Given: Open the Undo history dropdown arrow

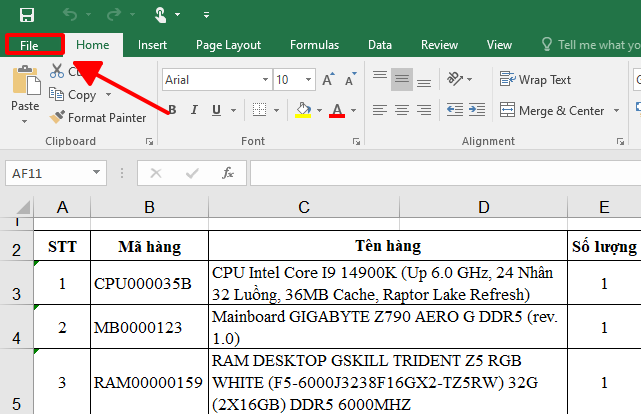Looking at the screenshot, I should tap(89, 15).
